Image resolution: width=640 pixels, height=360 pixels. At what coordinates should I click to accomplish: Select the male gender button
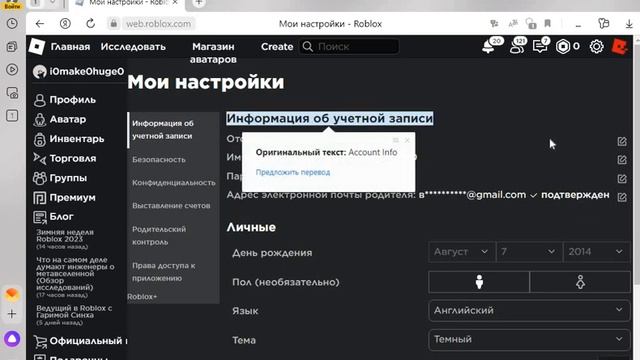coord(479,282)
